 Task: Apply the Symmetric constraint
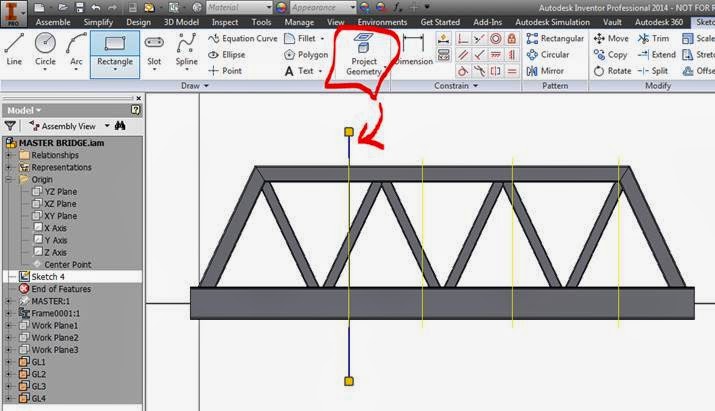(496, 71)
